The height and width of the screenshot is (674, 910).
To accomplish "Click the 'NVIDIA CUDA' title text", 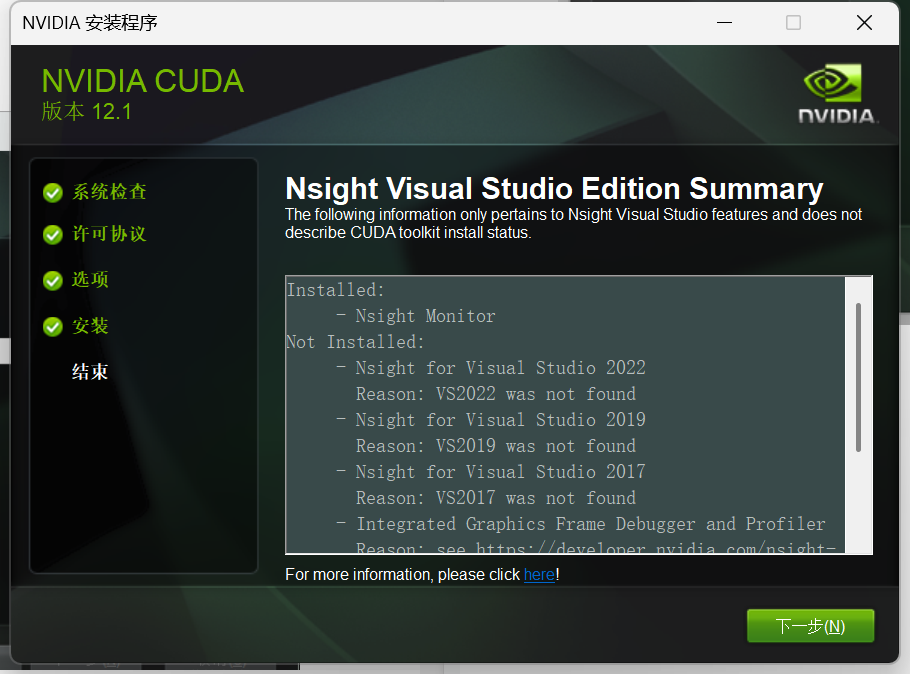I will pyautogui.click(x=143, y=81).
